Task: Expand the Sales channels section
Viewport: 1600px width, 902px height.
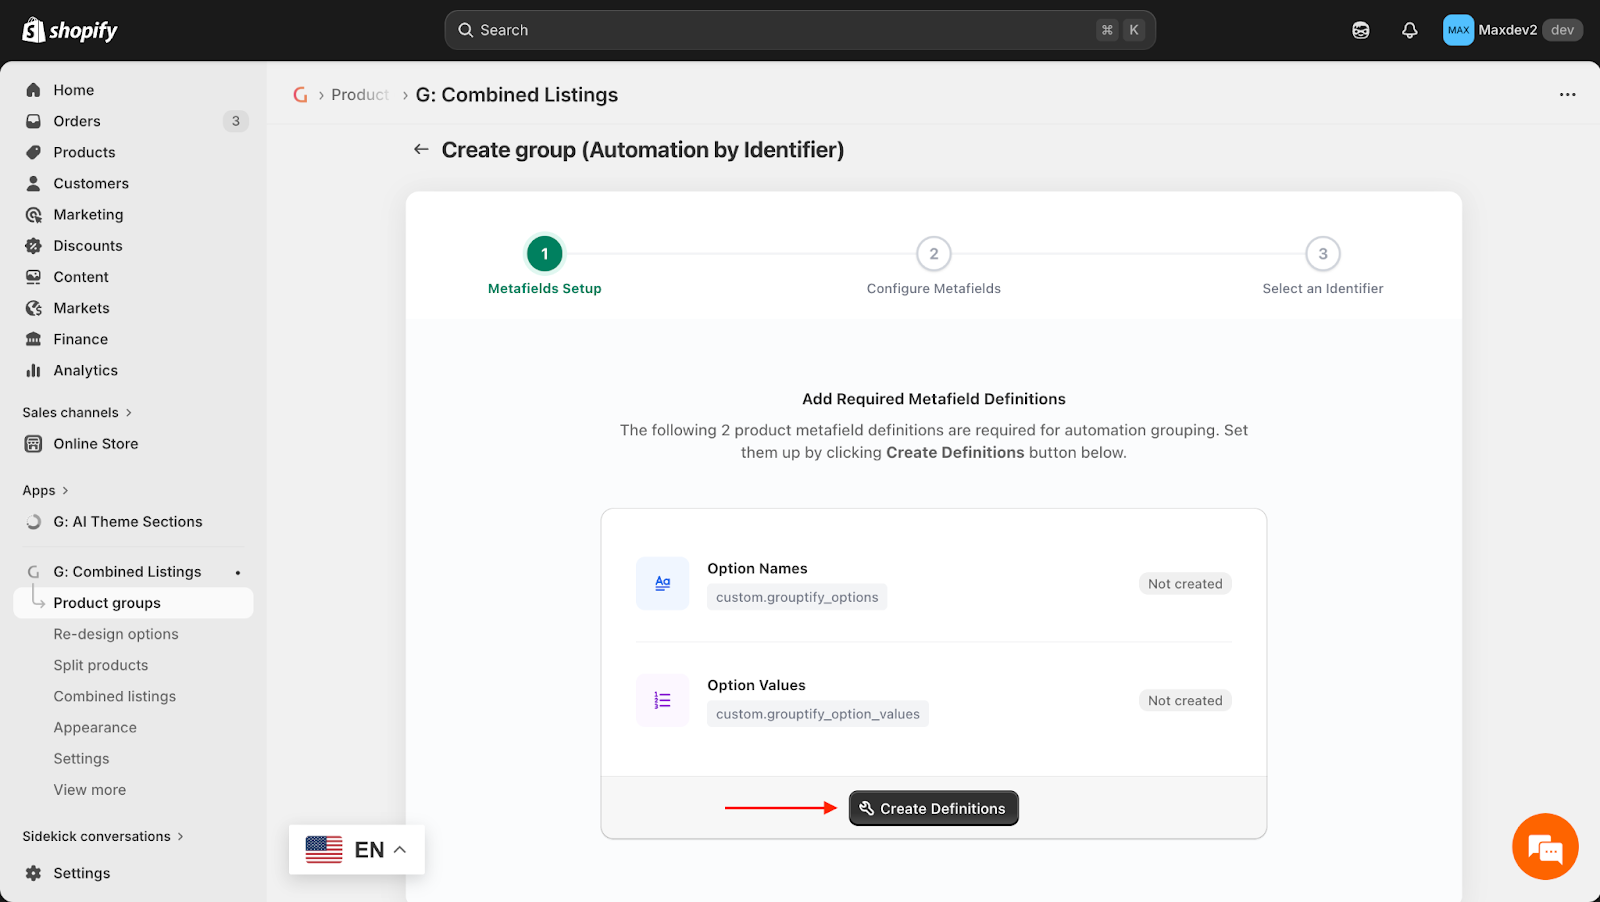Action: 78,412
